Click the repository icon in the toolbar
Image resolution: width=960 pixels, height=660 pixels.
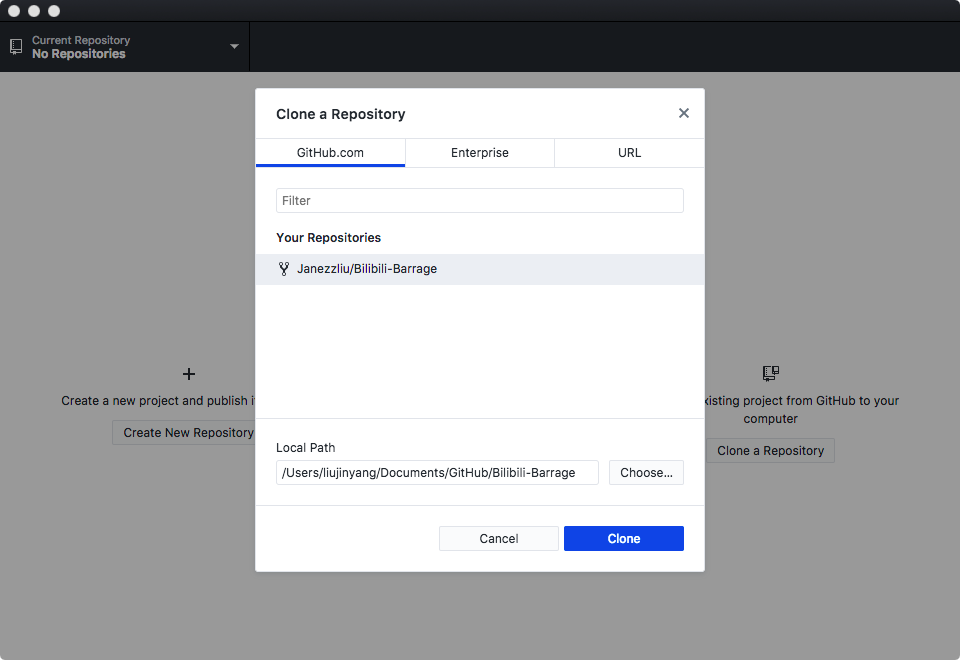tap(16, 47)
